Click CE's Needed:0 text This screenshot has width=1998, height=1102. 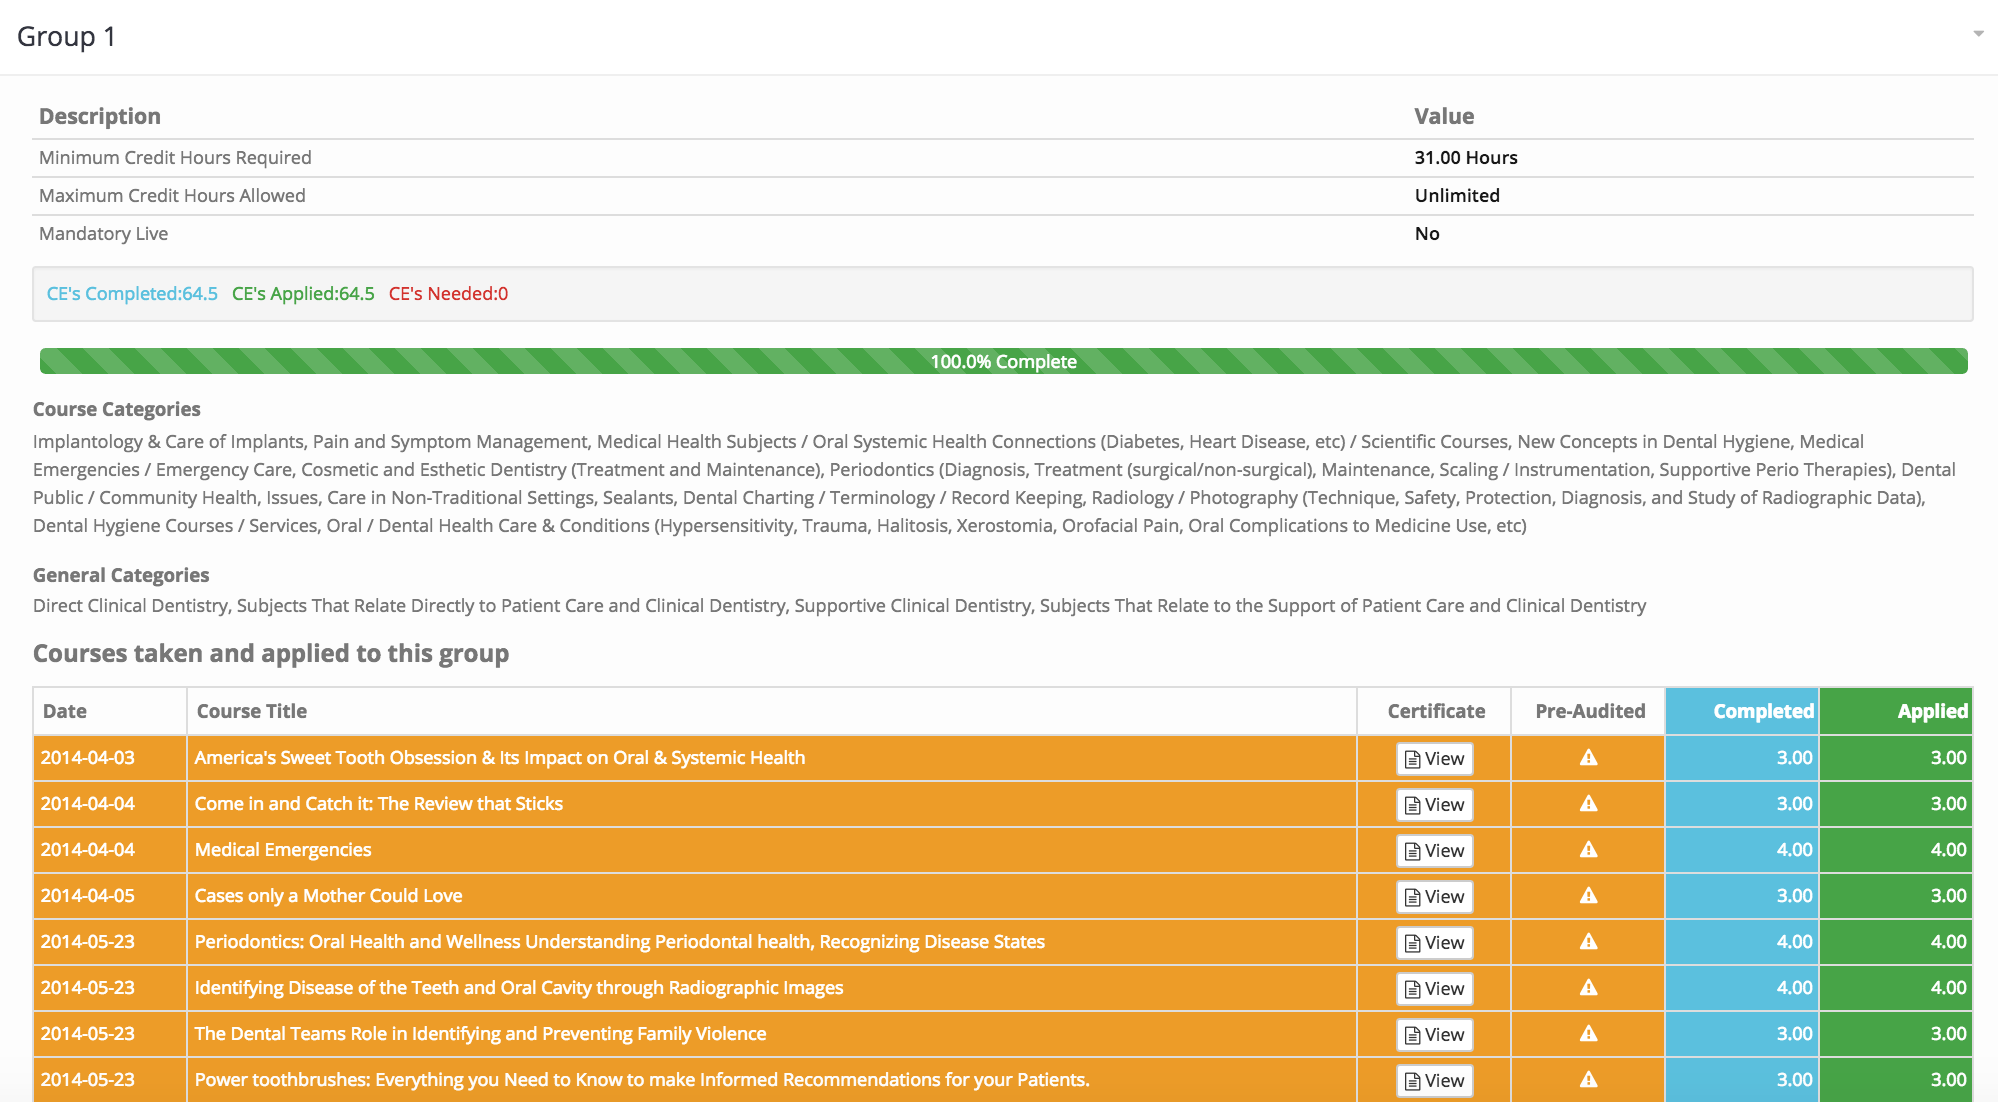(448, 294)
